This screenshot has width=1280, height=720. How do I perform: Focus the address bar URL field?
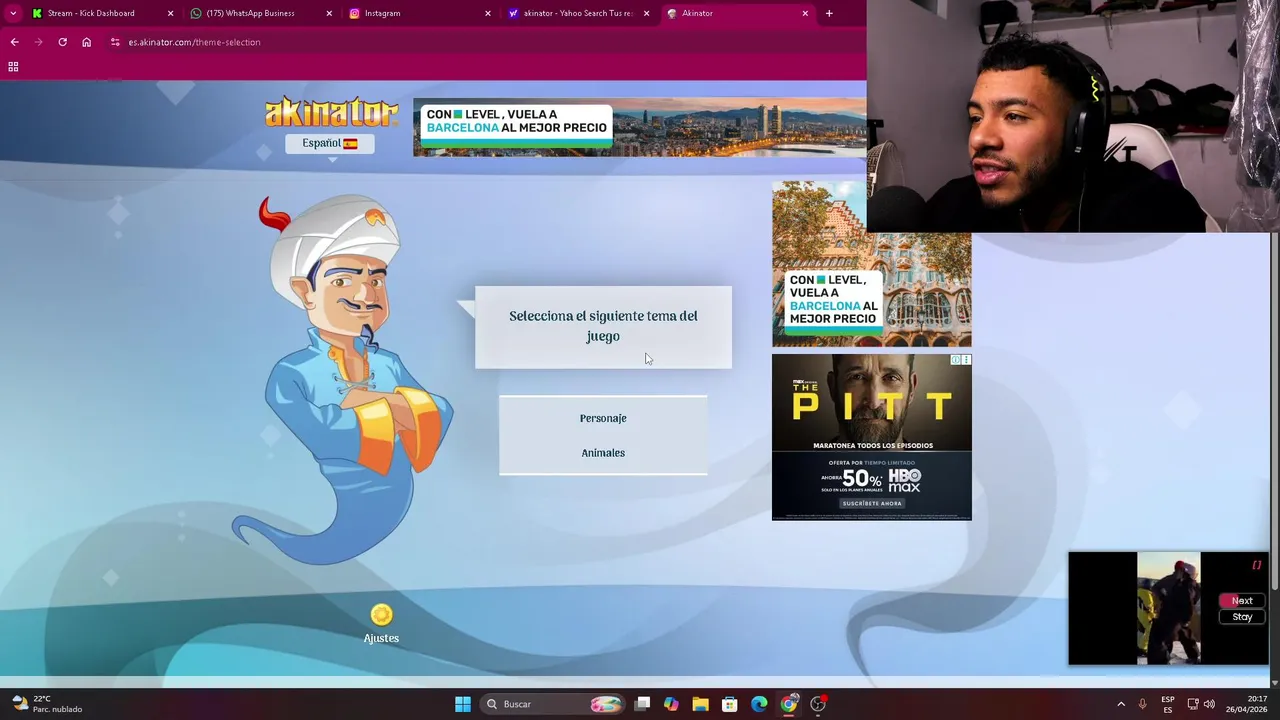(x=194, y=42)
